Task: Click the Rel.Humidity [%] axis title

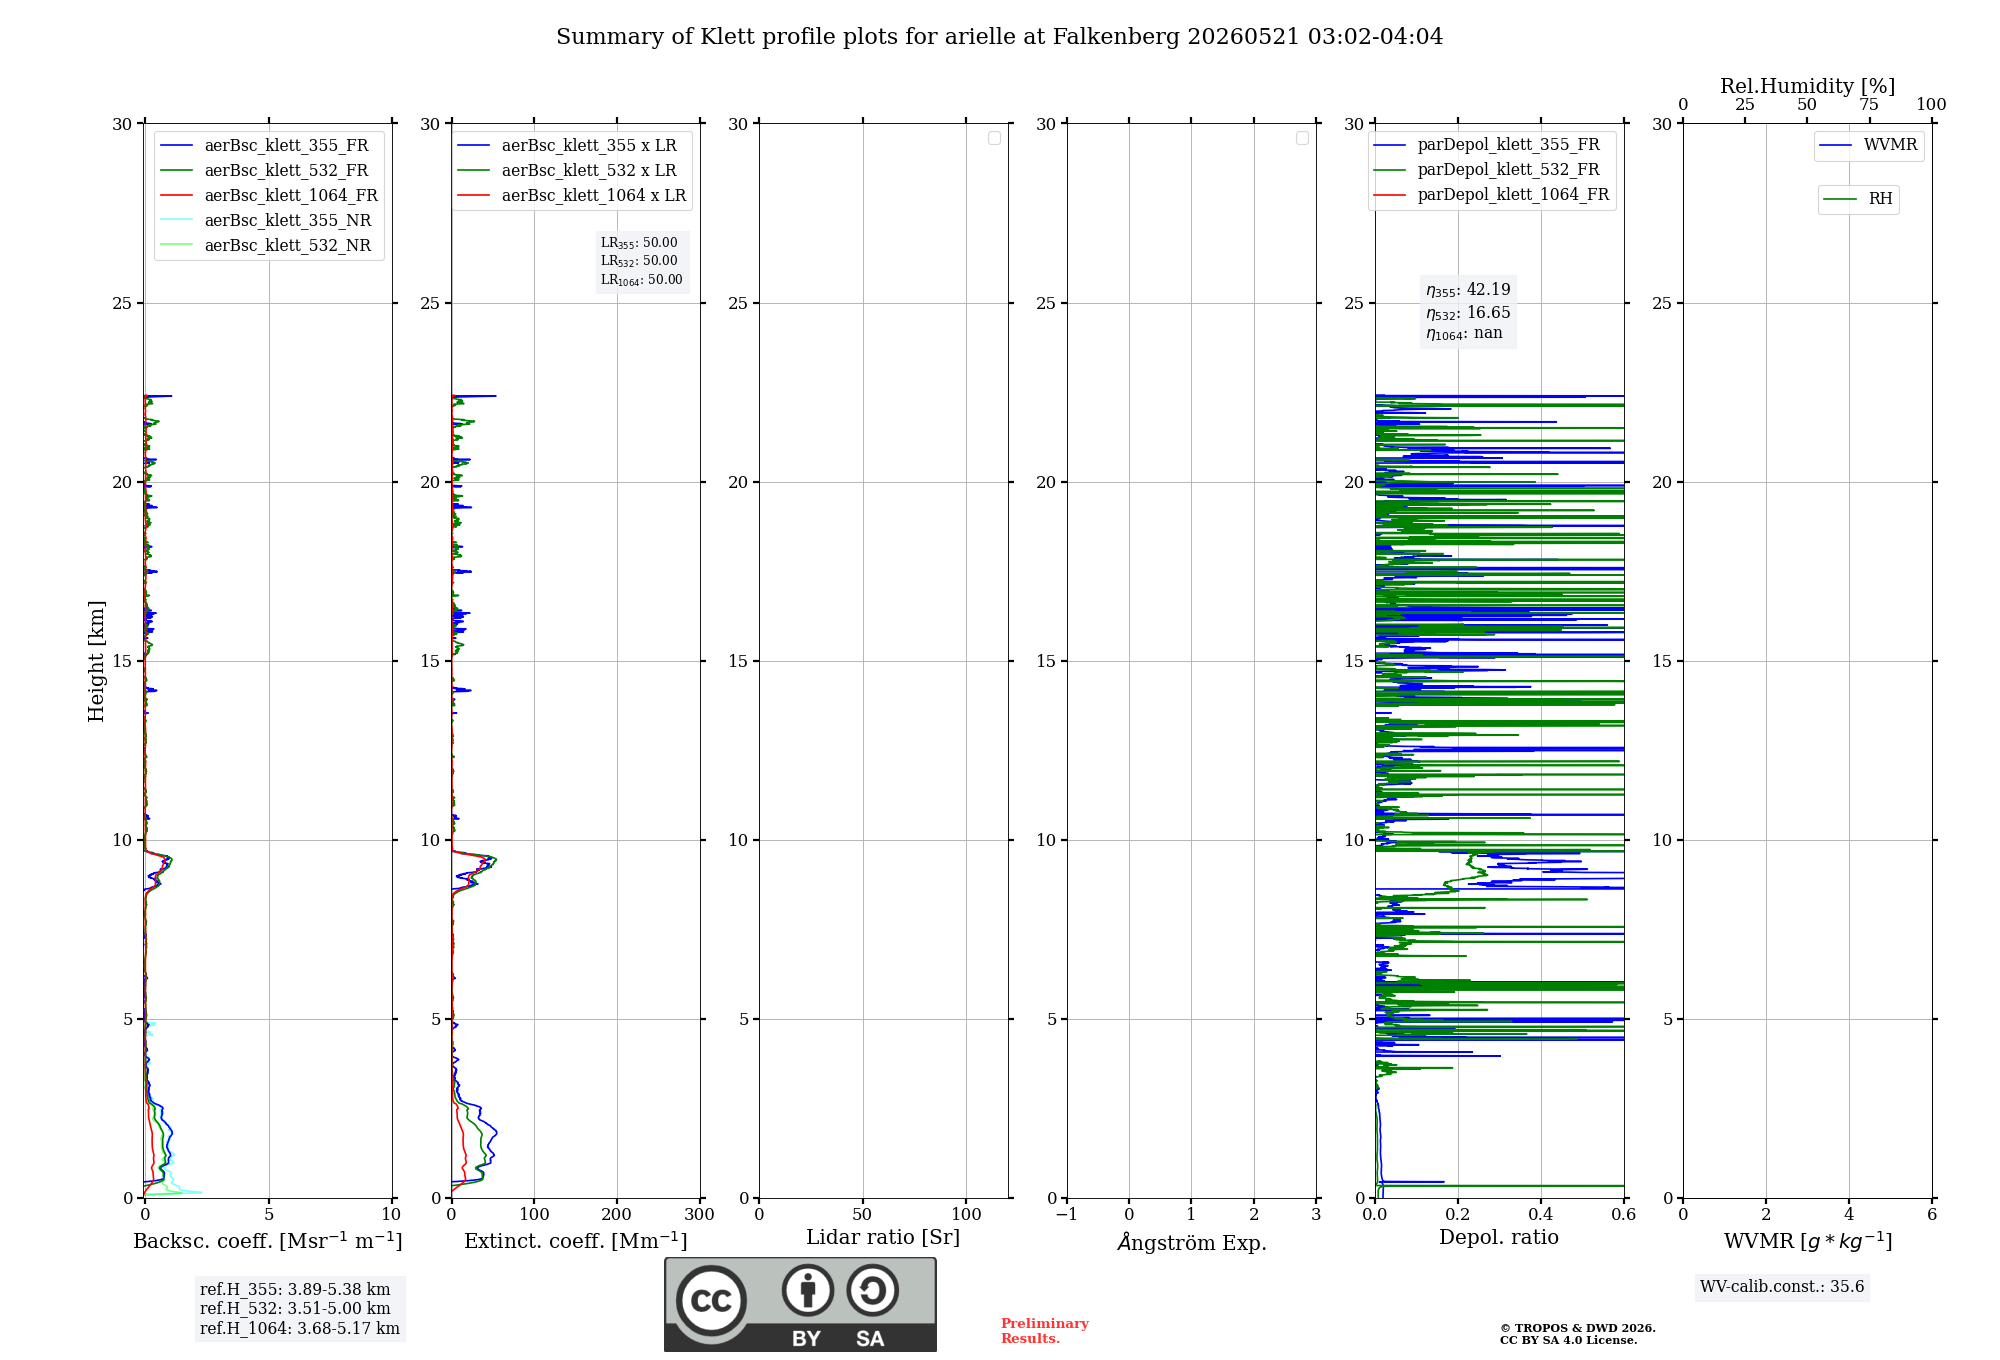Action: click(1807, 86)
